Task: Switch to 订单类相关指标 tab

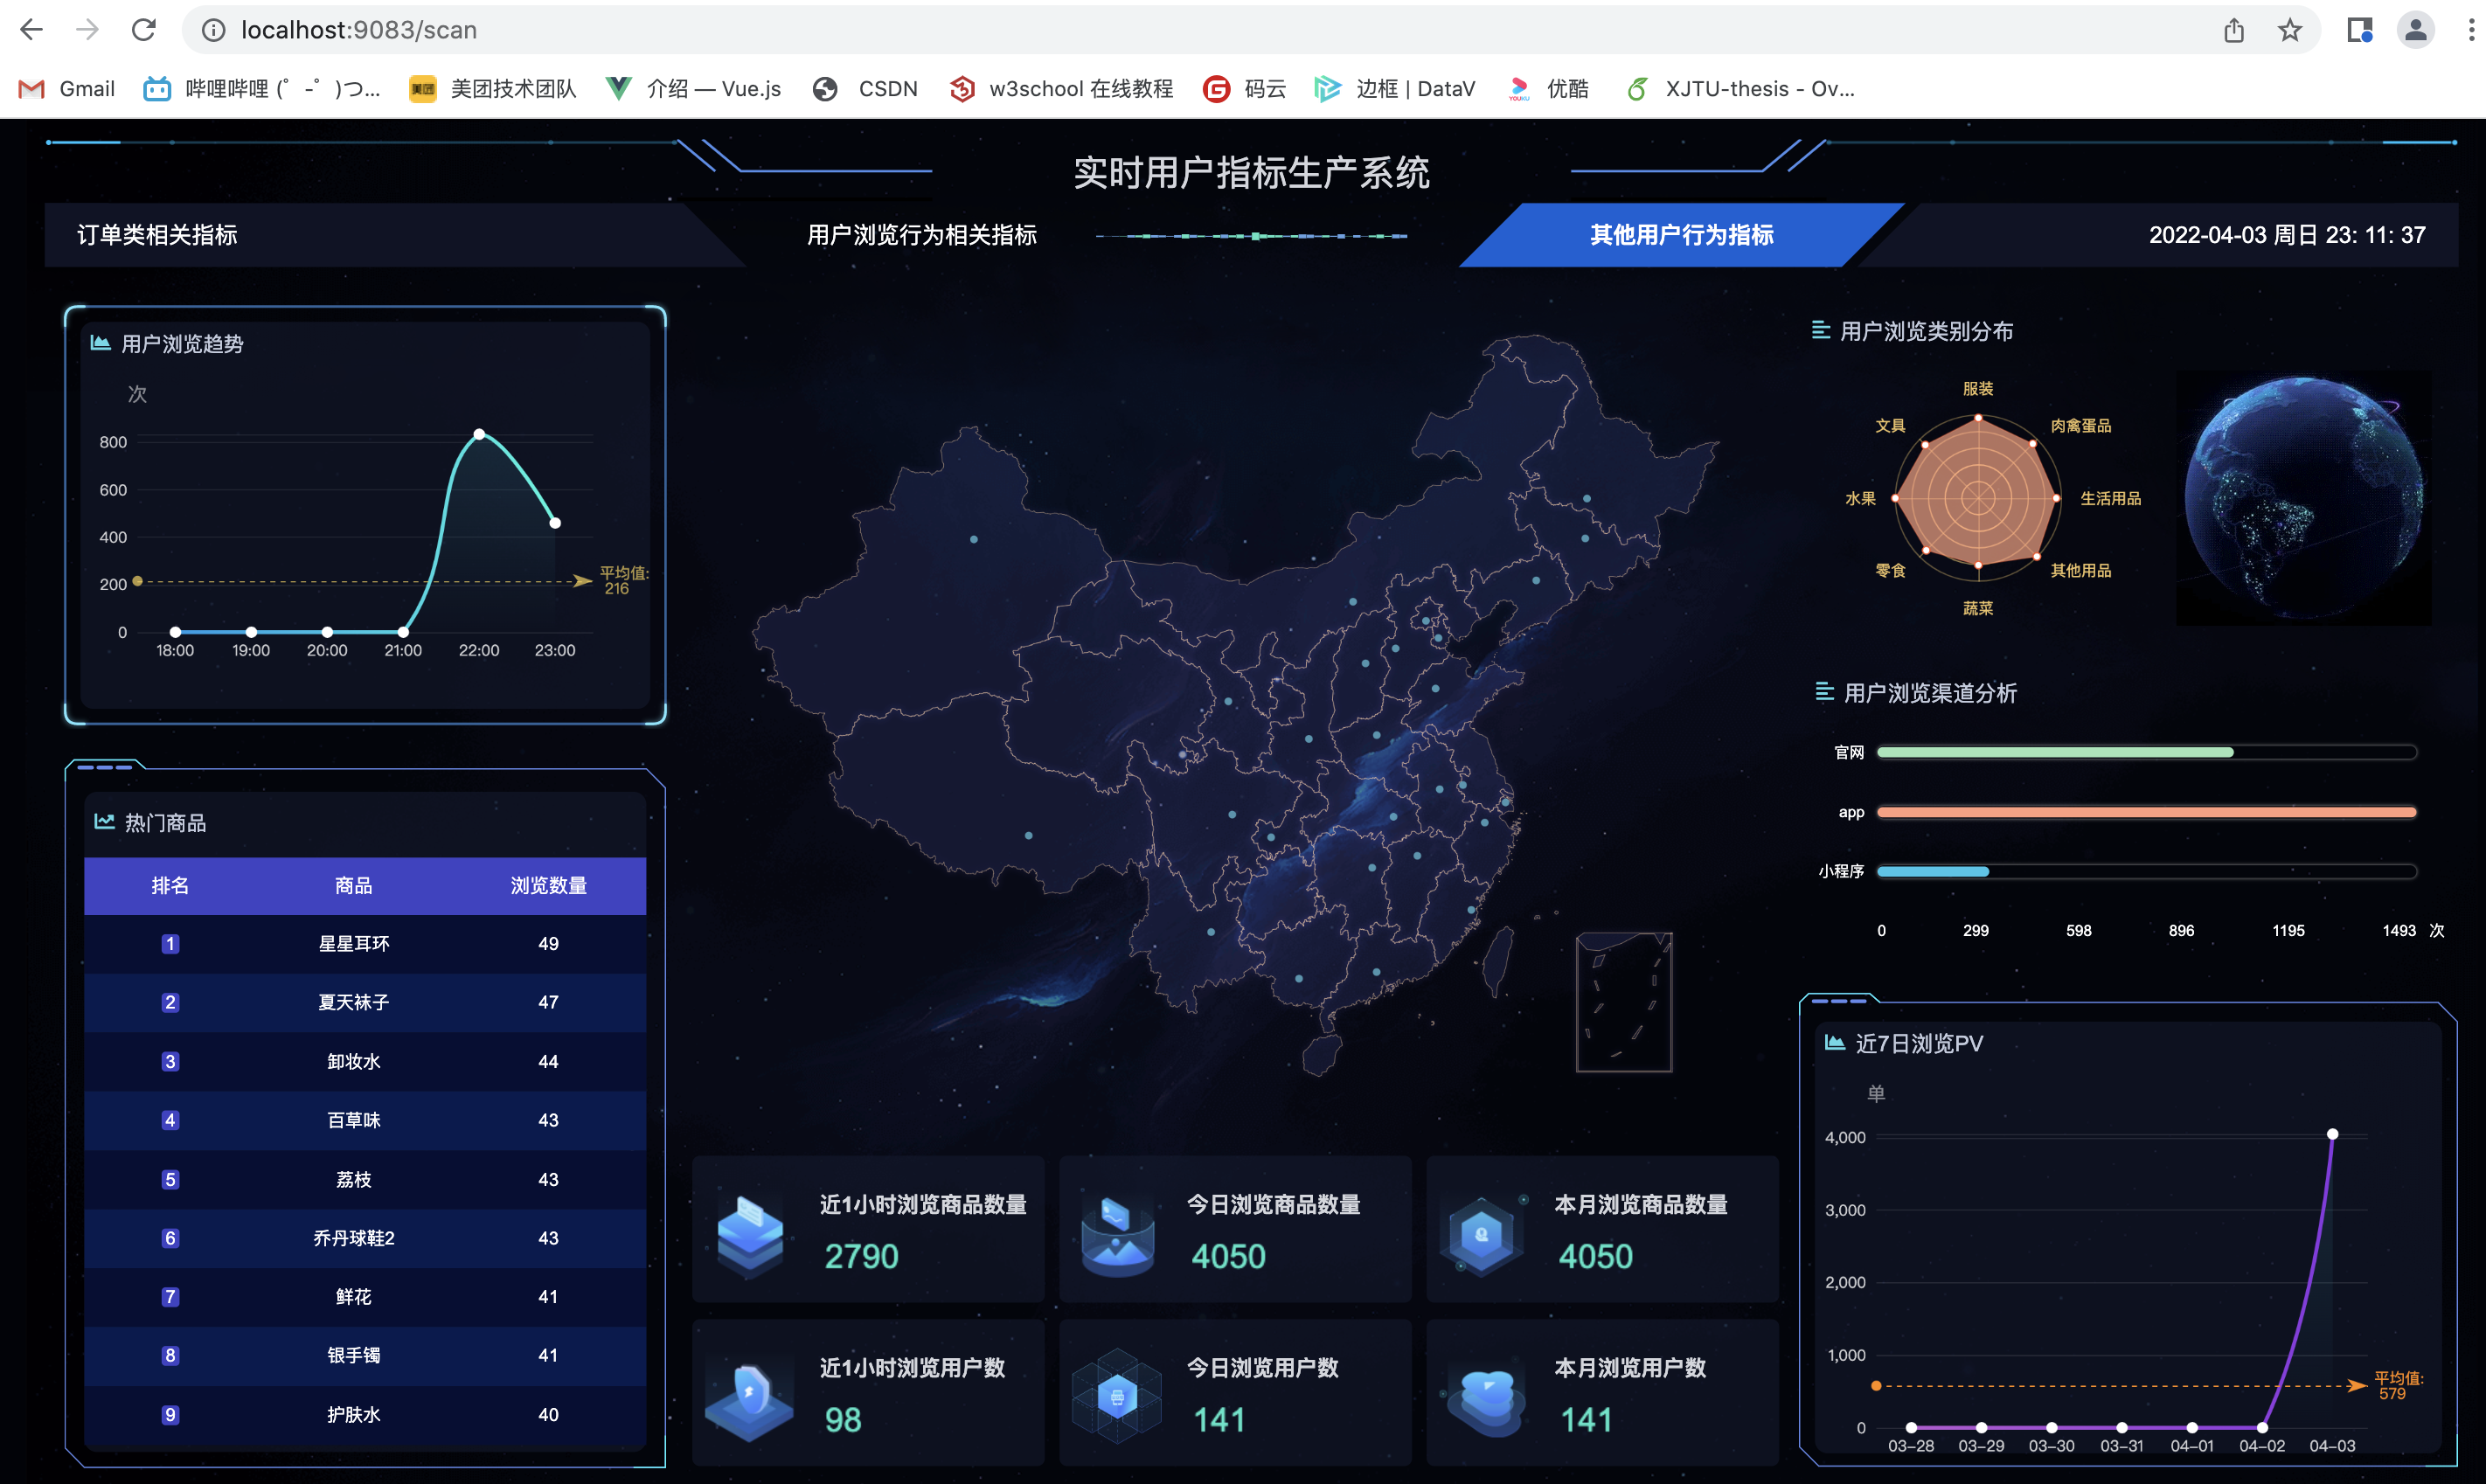Action: [157, 235]
